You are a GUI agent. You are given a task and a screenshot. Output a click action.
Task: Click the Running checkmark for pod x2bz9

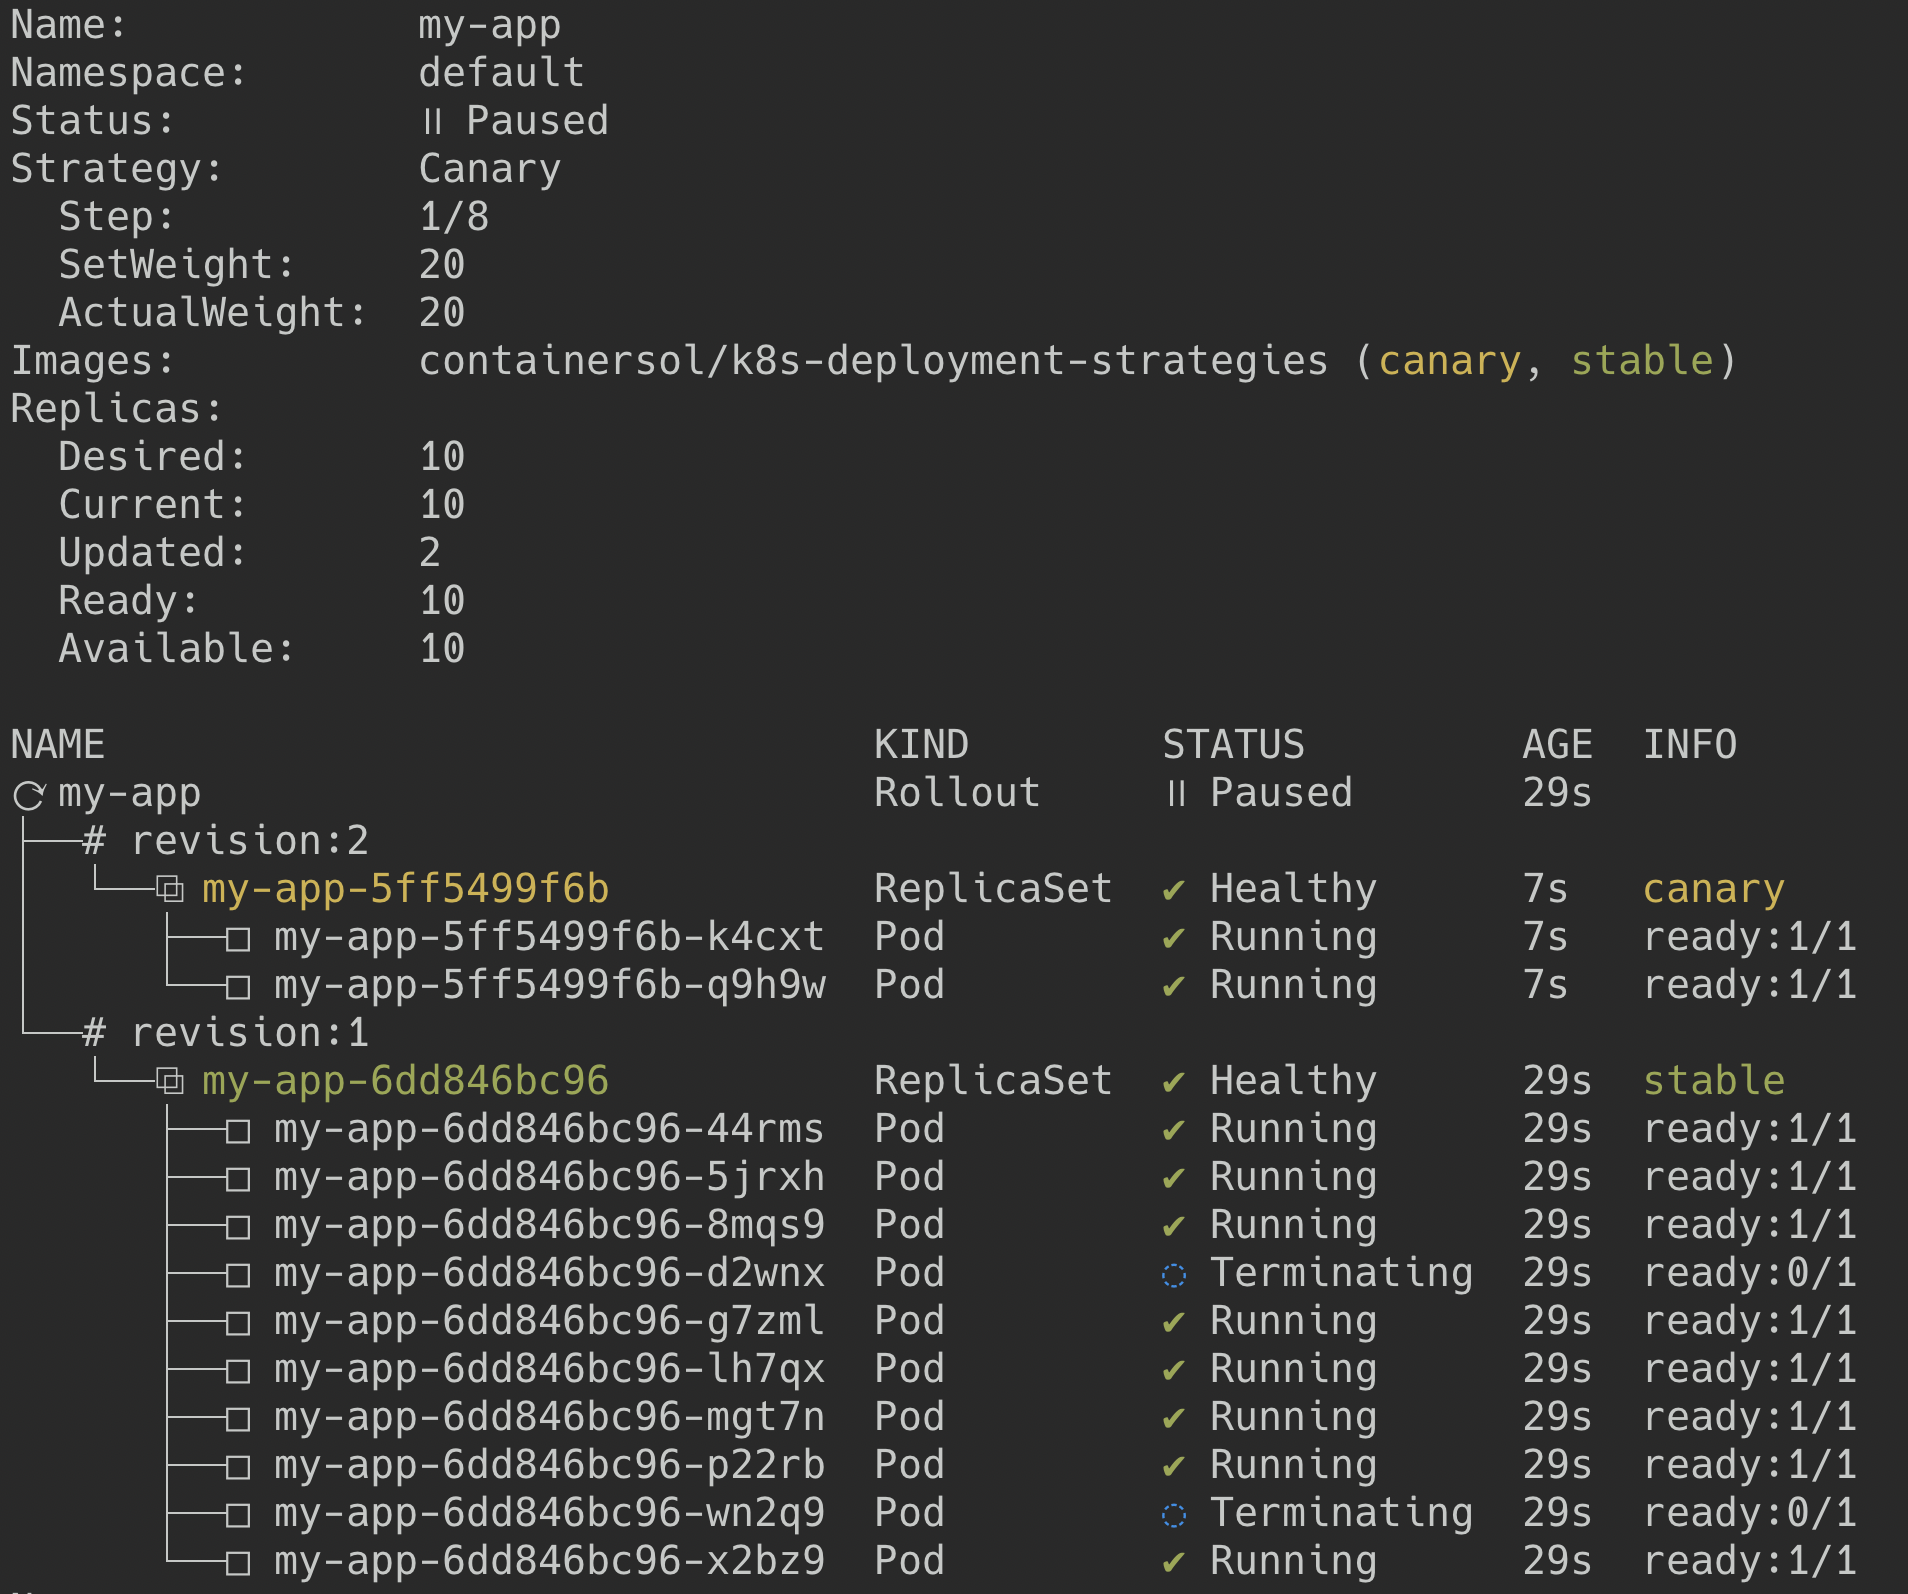point(1174,1562)
